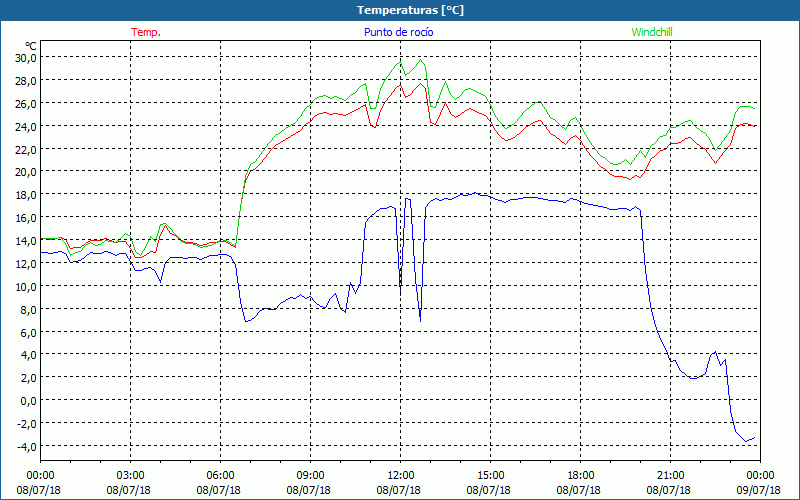Click the 03:00 time label
The image size is (800, 500).
point(131,476)
